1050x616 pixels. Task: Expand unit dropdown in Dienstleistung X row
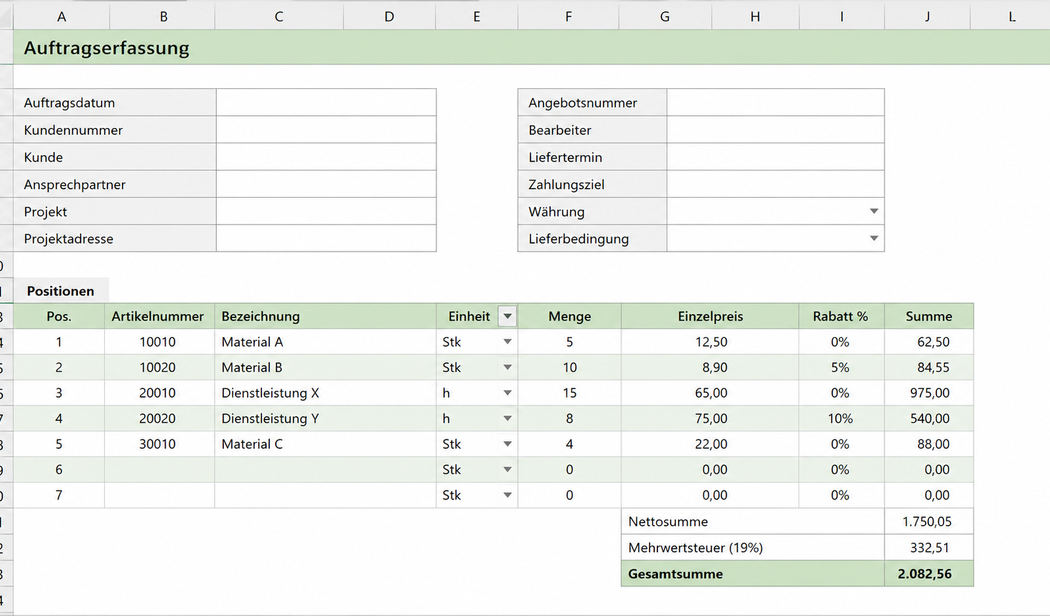coord(508,393)
